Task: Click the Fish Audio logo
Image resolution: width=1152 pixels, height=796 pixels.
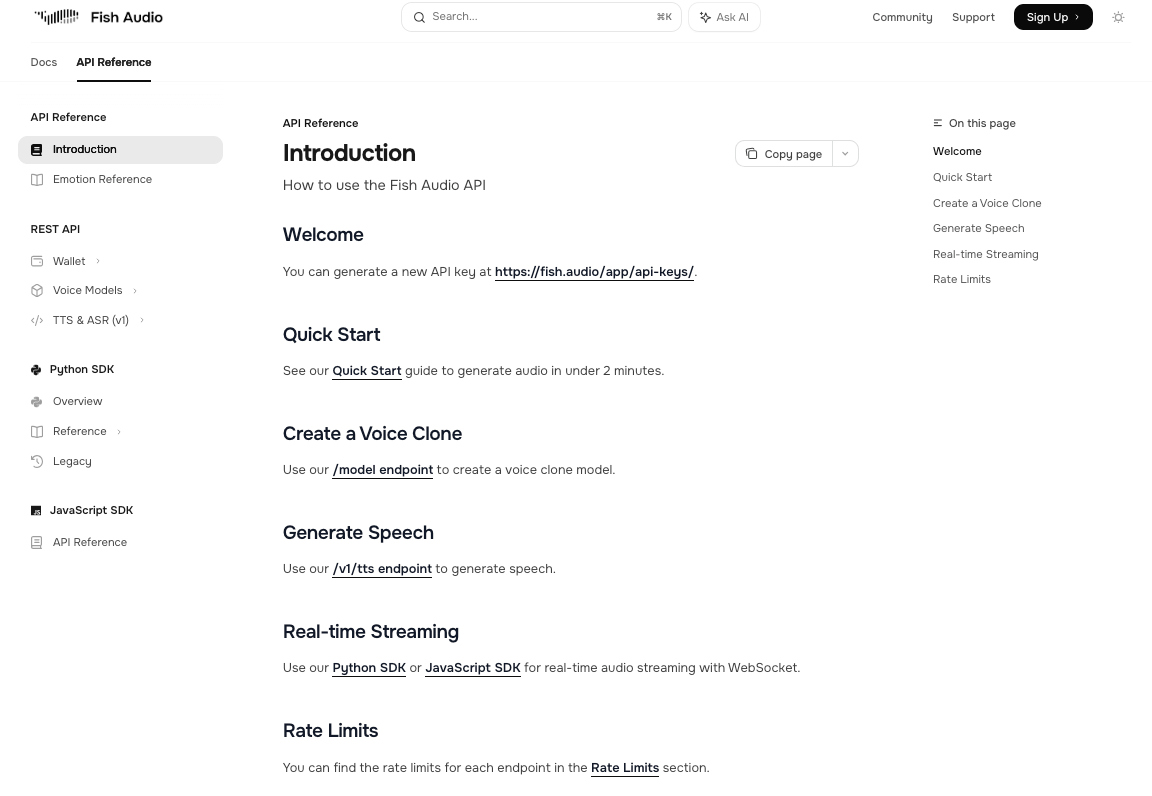Action: 98,17
